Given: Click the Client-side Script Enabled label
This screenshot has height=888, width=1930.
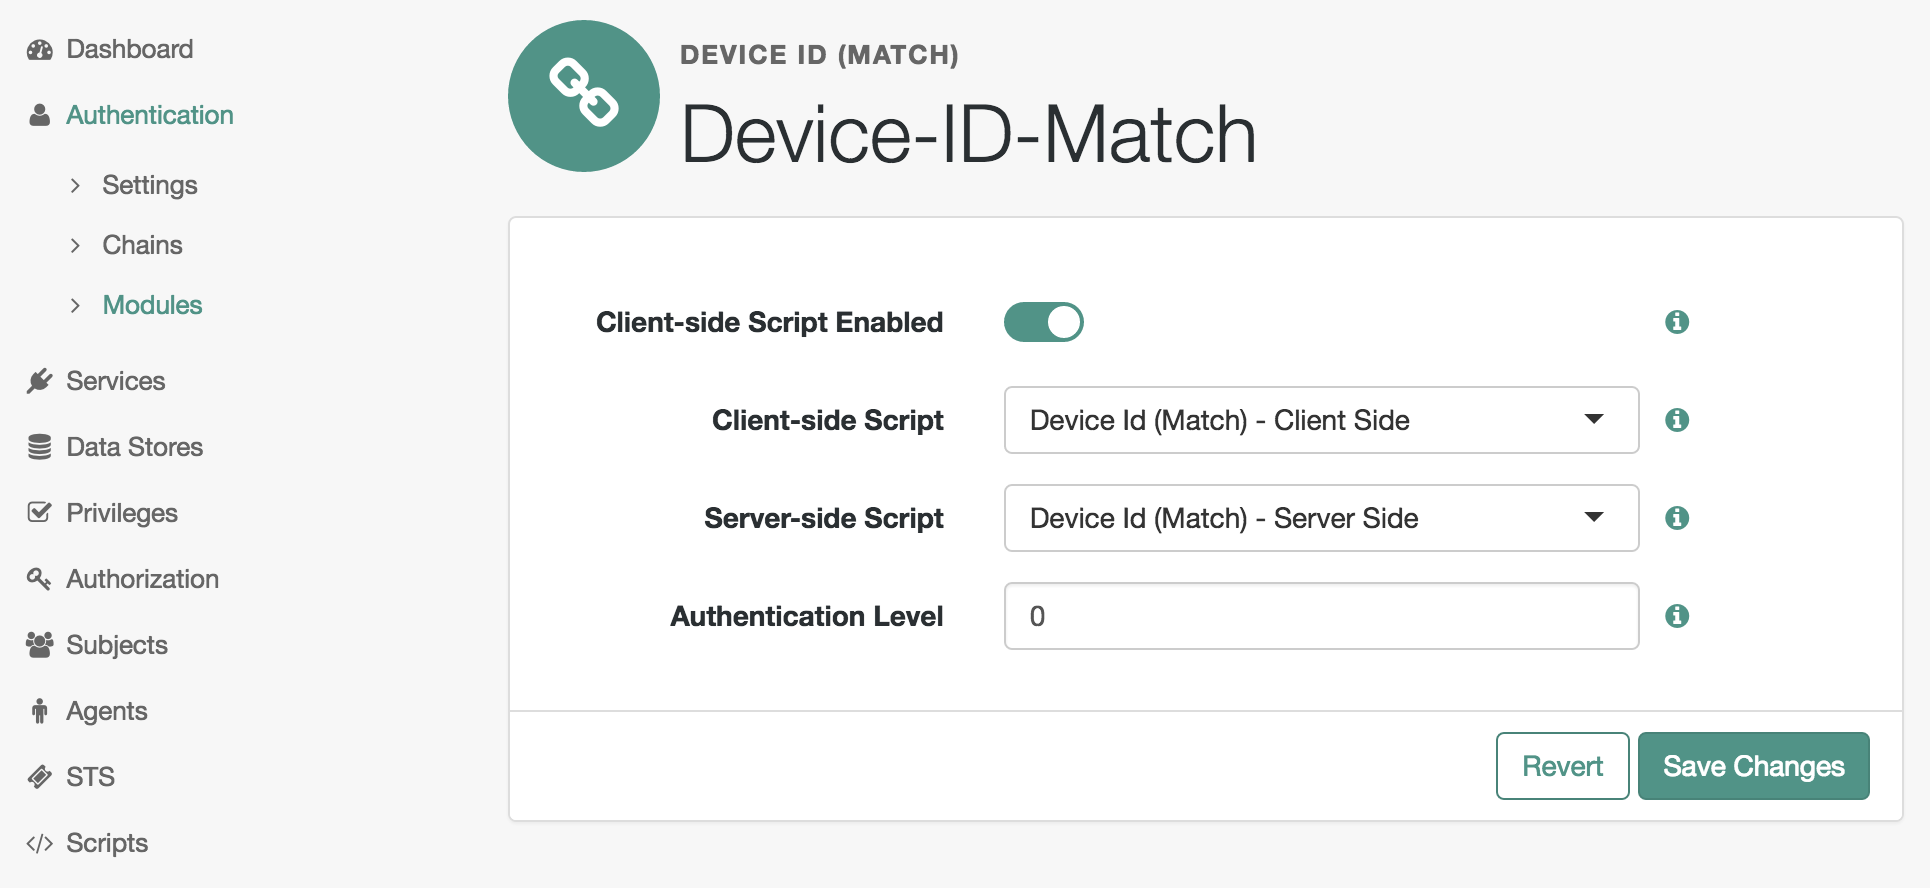Looking at the screenshot, I should pos(770,322).
